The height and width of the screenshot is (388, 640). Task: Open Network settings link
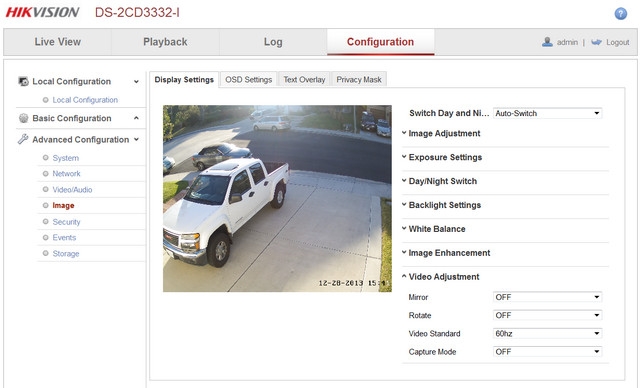tap(67, 174)
